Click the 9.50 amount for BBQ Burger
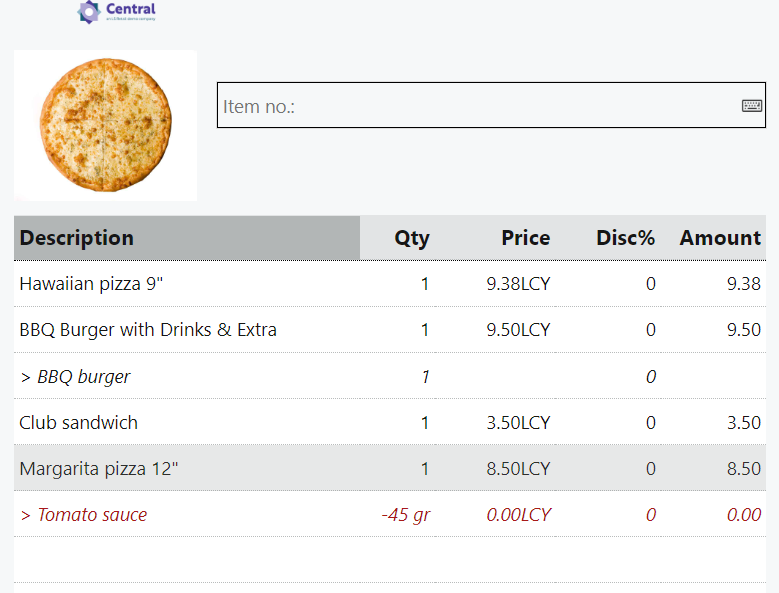The height and width of the screenshot is (593, 779). click(743, 330)
